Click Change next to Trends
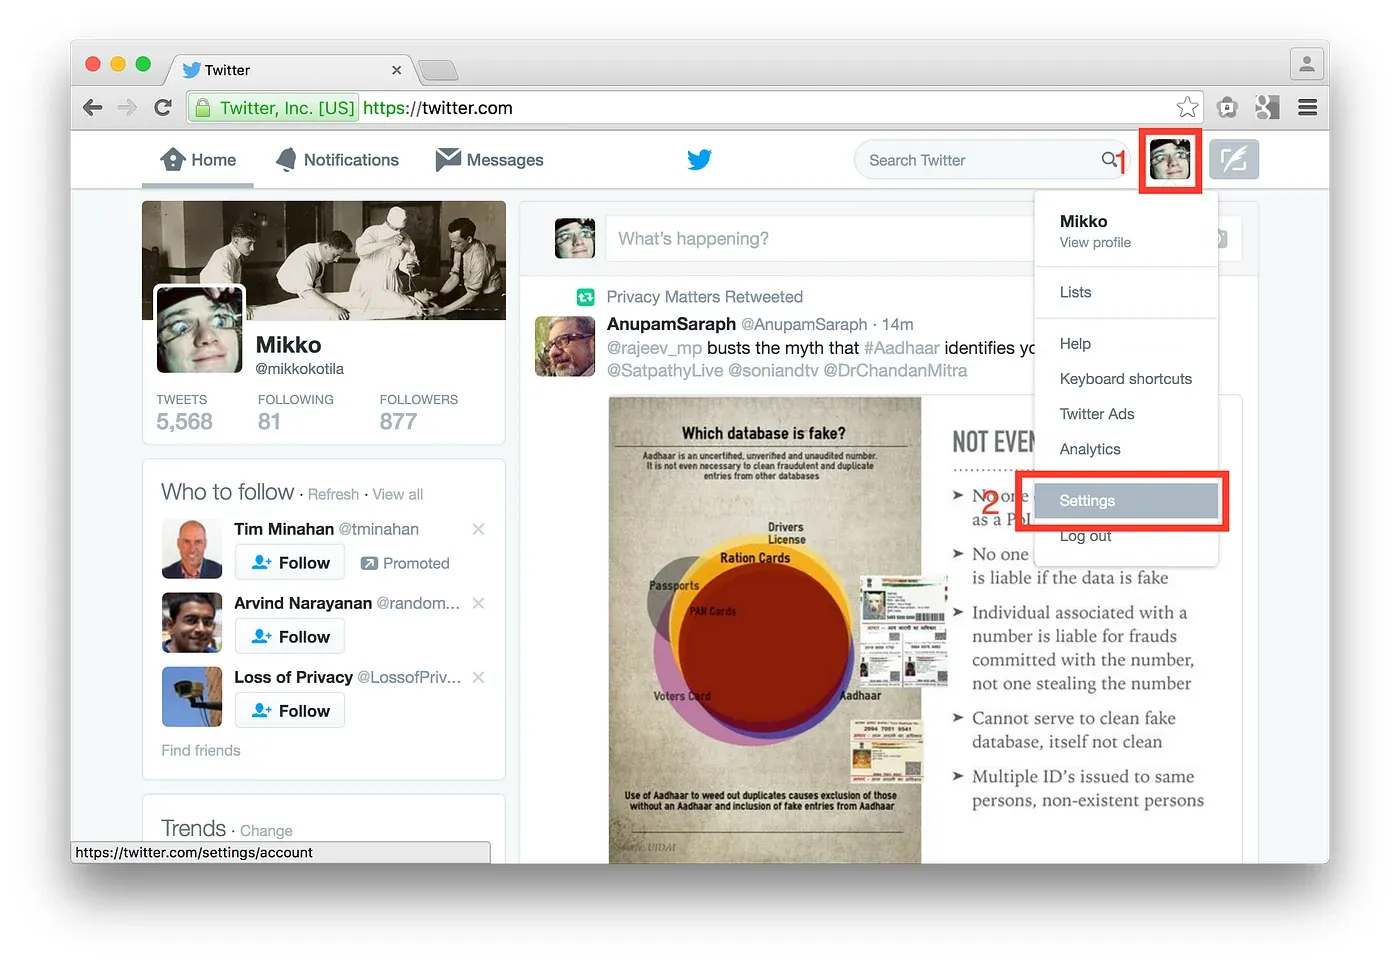1400x964 pixels. [x=266, y=831]
